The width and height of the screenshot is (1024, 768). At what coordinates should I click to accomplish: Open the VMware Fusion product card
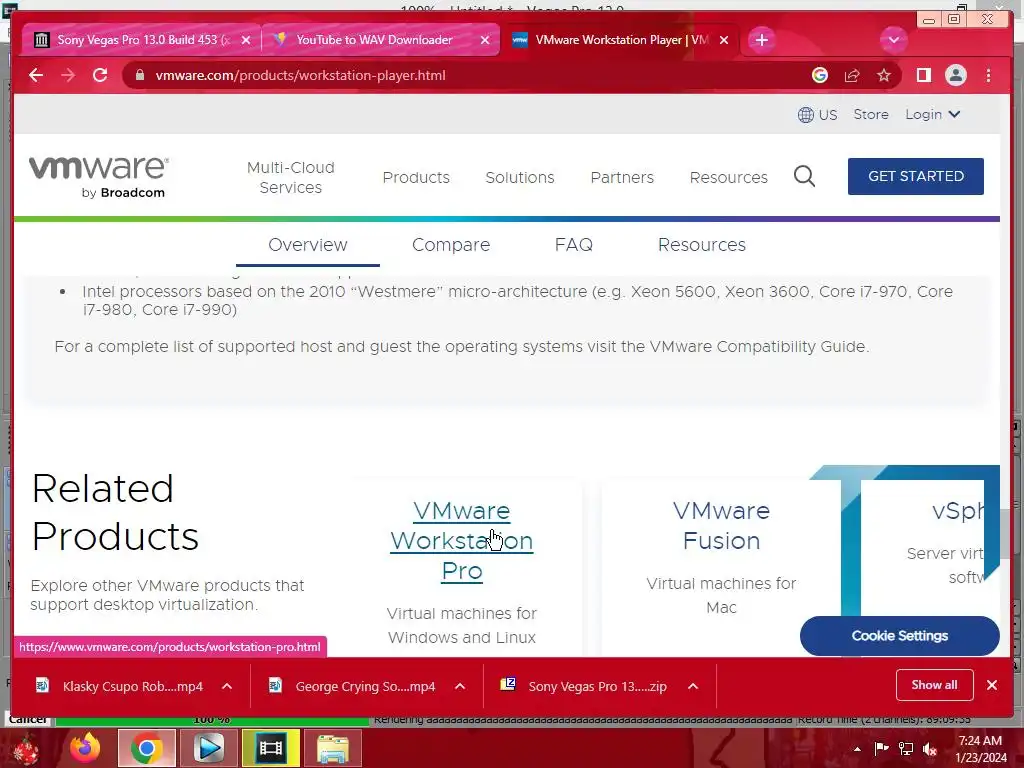(x=721, y=526)
